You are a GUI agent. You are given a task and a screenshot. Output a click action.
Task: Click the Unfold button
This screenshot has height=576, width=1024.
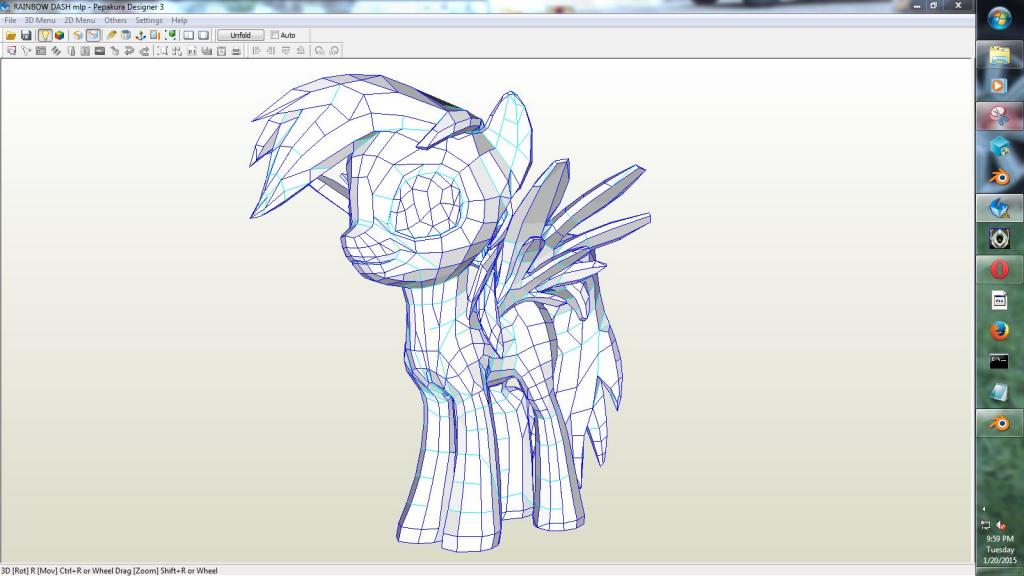point(240,35)
